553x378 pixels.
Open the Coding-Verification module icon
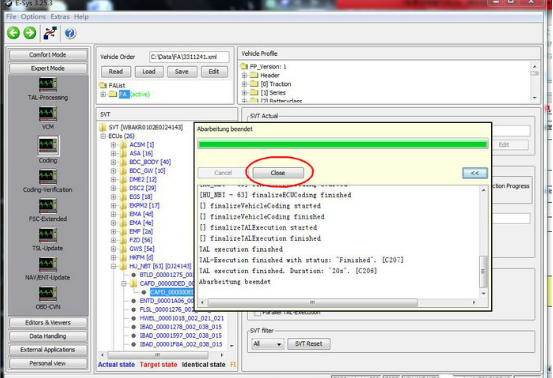click(48, 176)
